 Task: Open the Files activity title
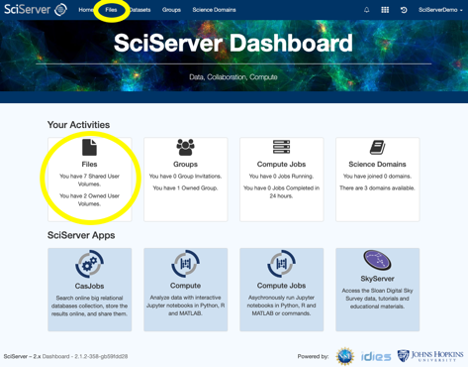tap(89, 164)
